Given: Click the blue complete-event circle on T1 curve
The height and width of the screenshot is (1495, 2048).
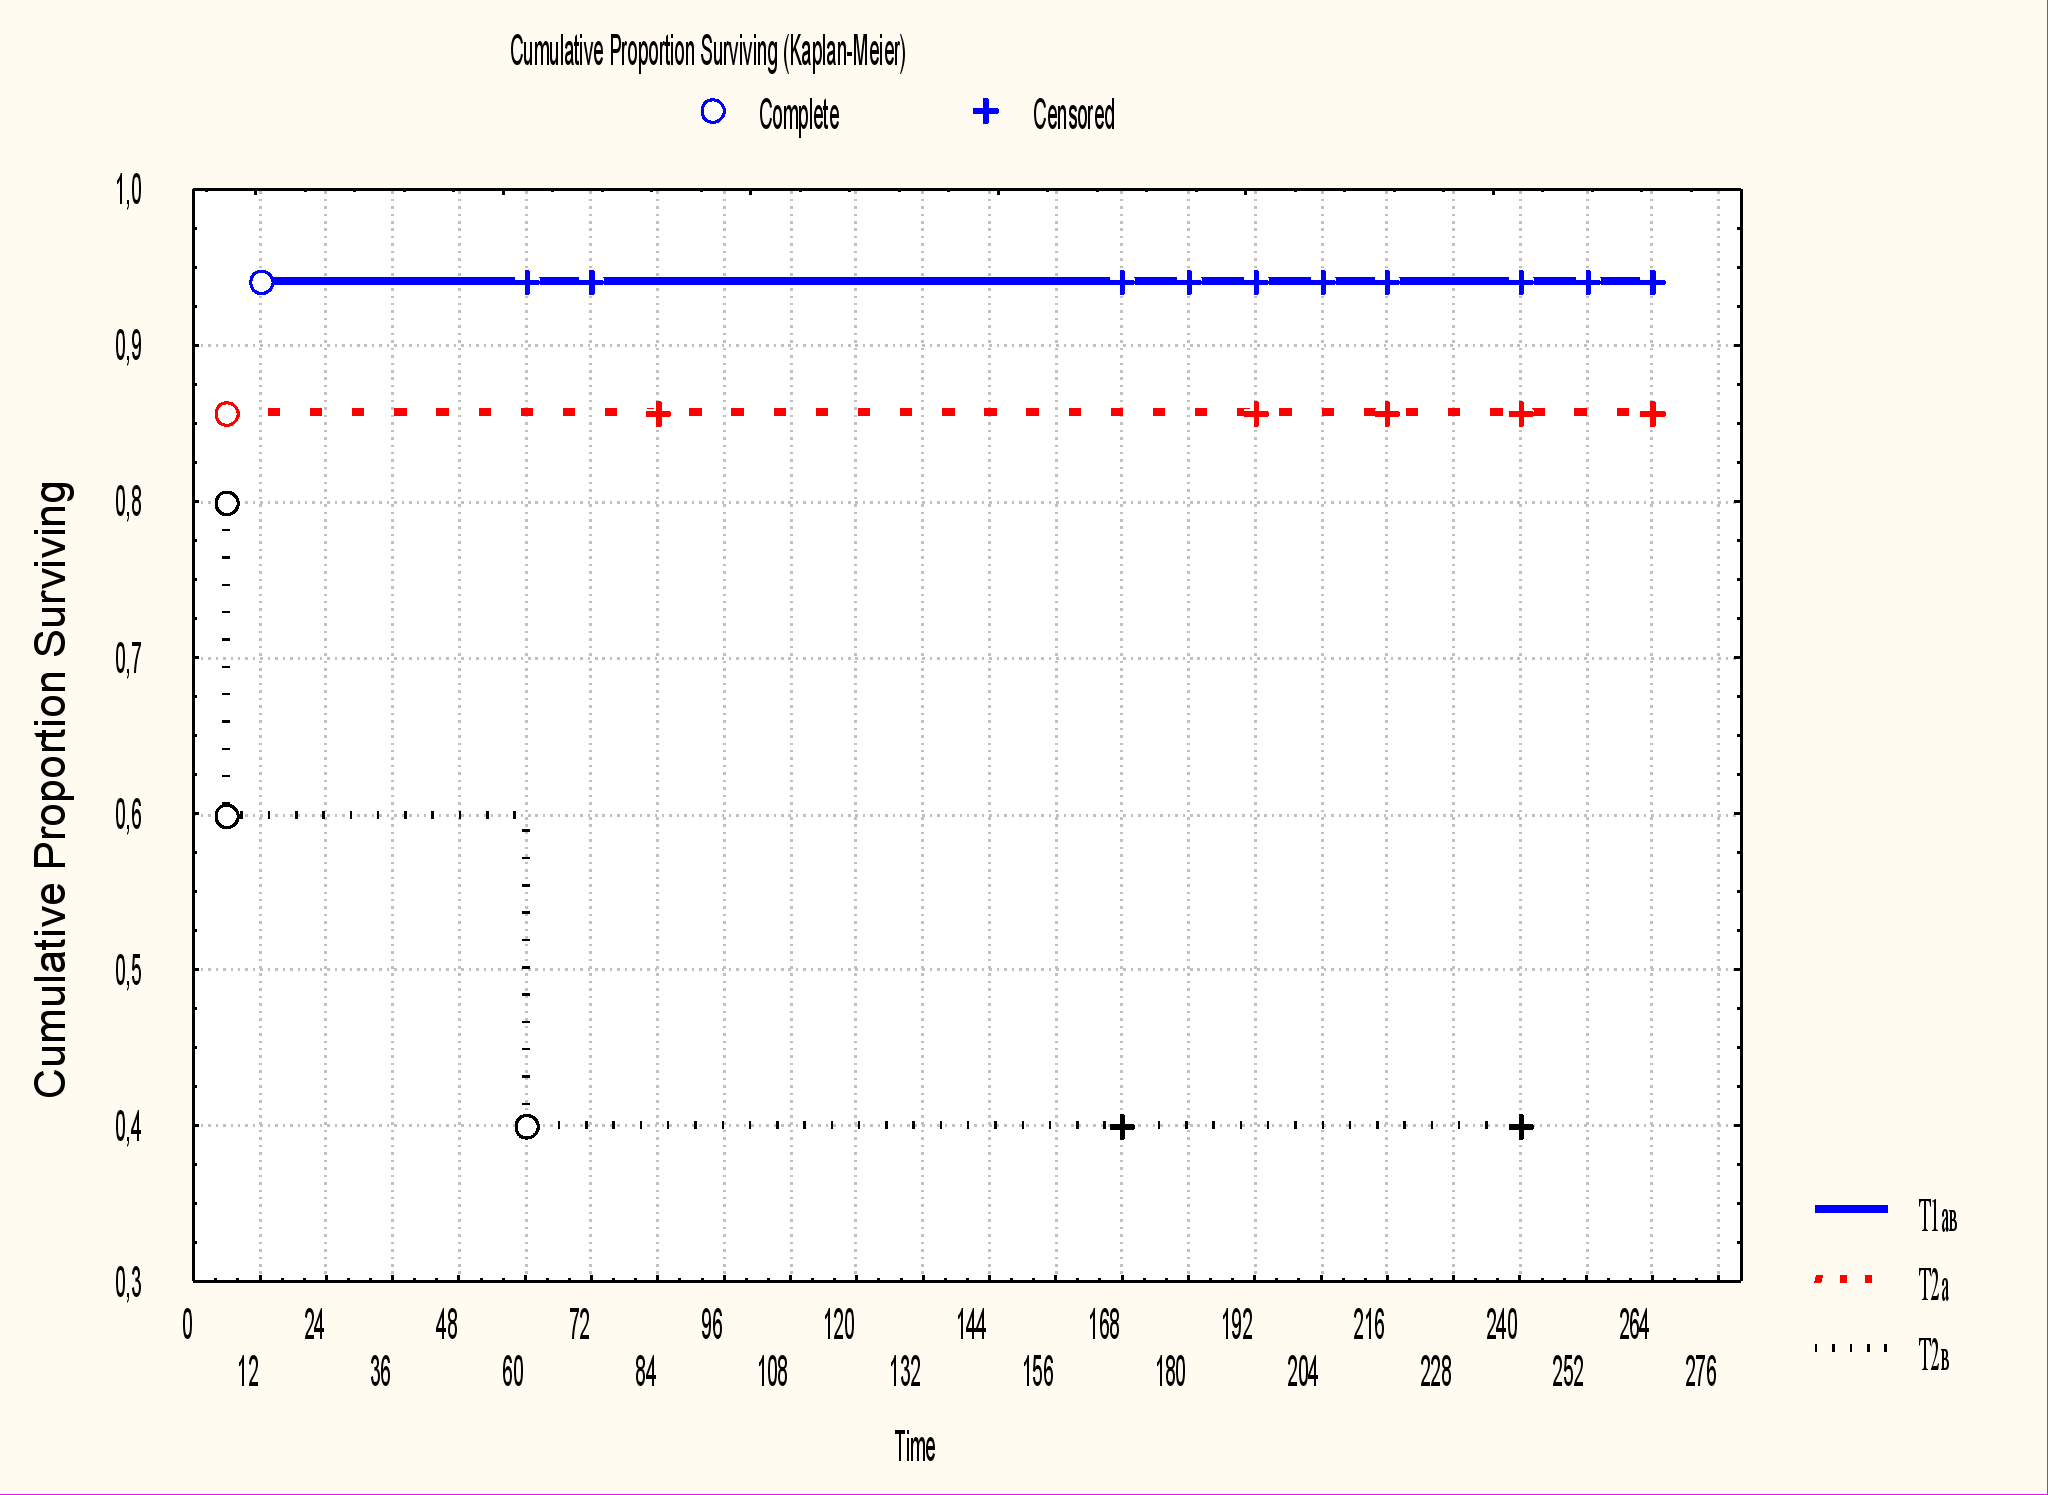Looking at the screenshot, I should pos(261,282).
